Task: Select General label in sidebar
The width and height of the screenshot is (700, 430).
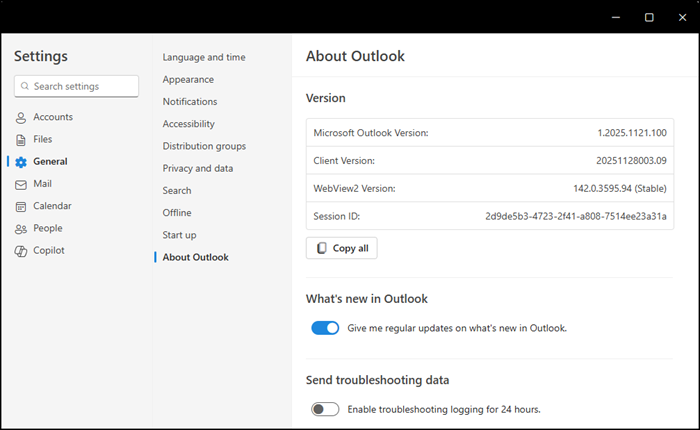Action: (x=50, y=162)
